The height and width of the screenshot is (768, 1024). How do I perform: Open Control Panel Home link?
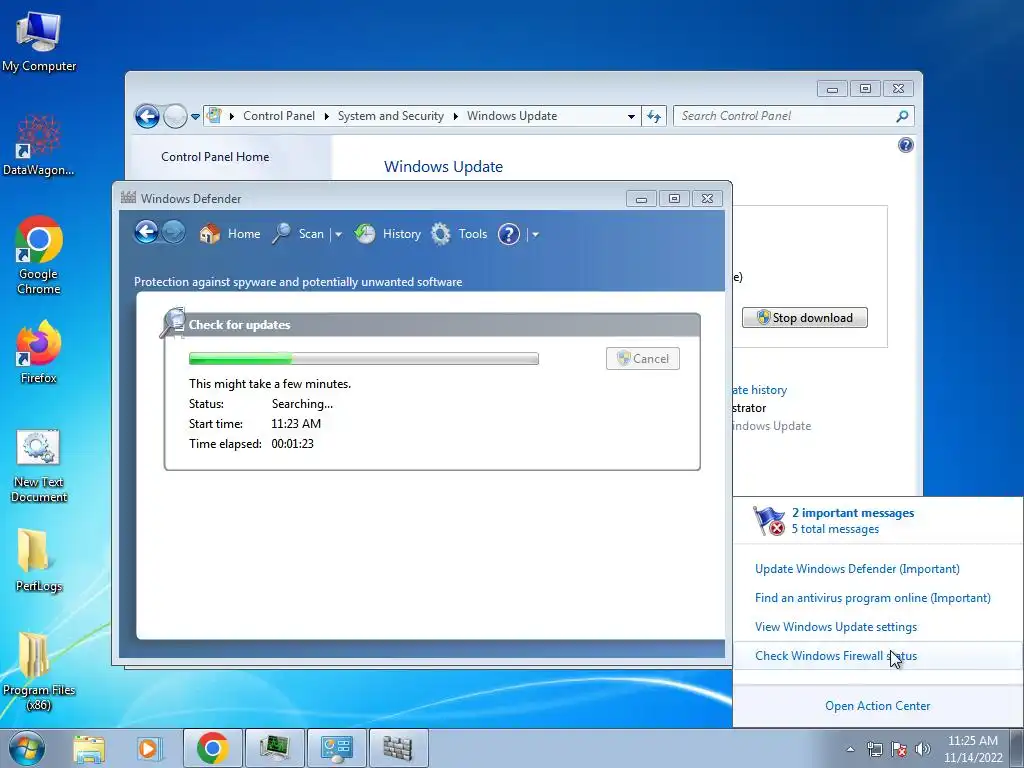tap(215, 157)
